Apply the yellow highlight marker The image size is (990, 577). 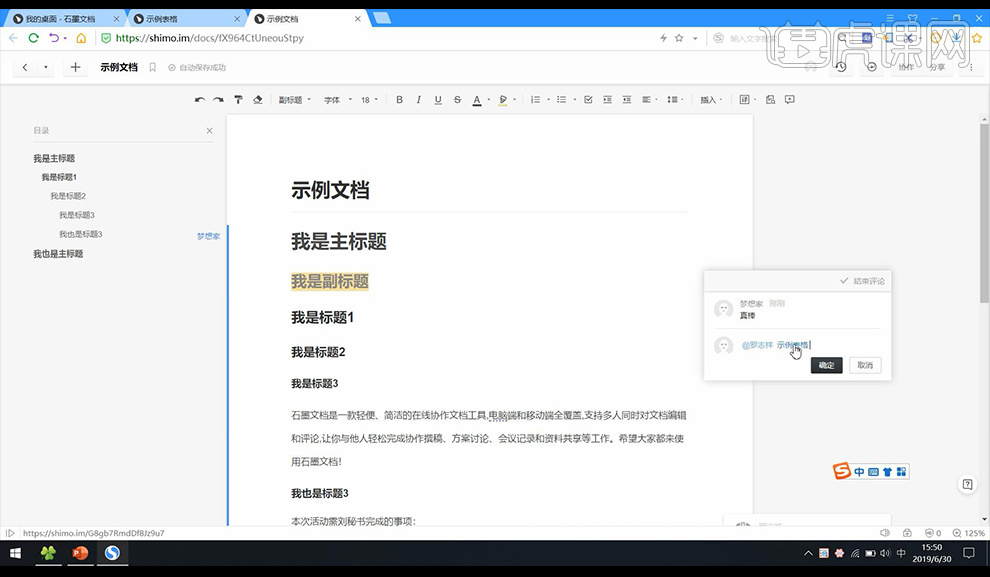pyautogui.click(x=503, y=100)
